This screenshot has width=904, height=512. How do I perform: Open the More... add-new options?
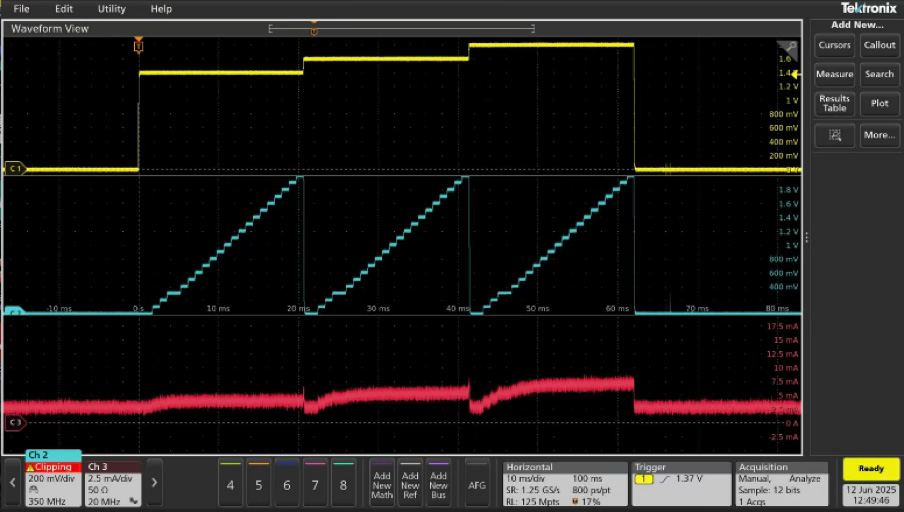pyautogui.click(x=879, y=135)
